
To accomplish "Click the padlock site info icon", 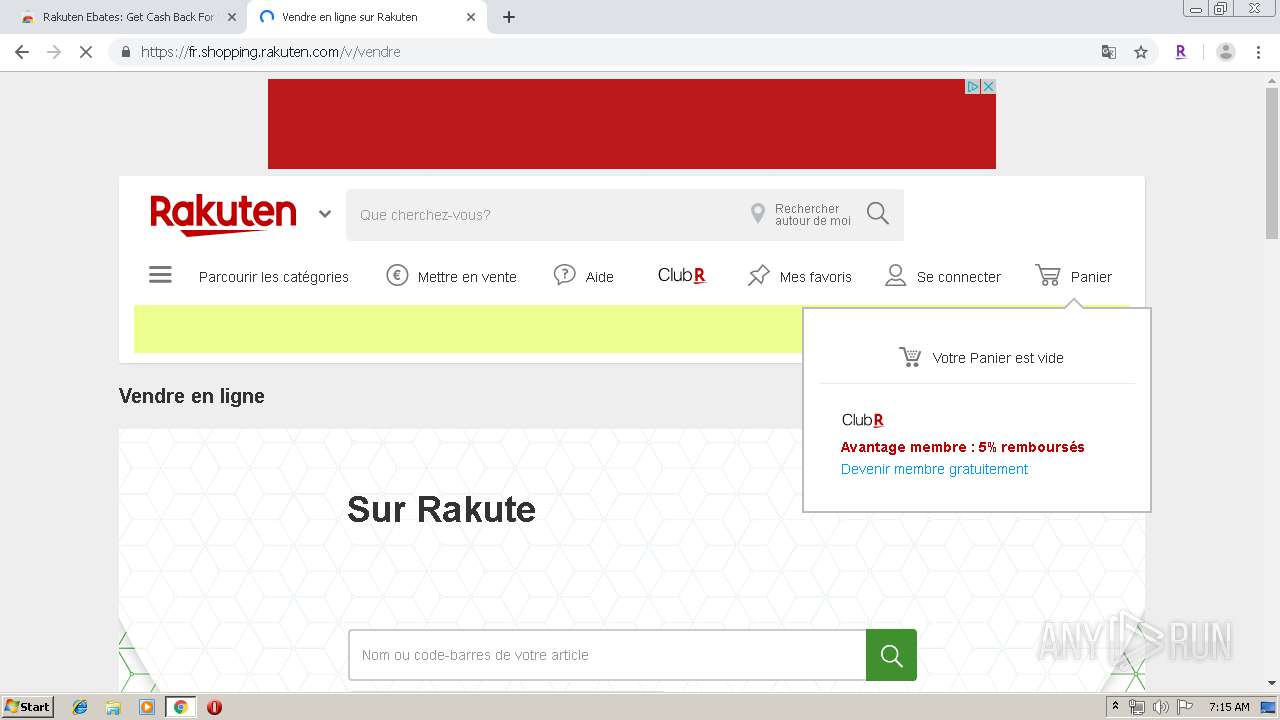I will tap(125, 52).
